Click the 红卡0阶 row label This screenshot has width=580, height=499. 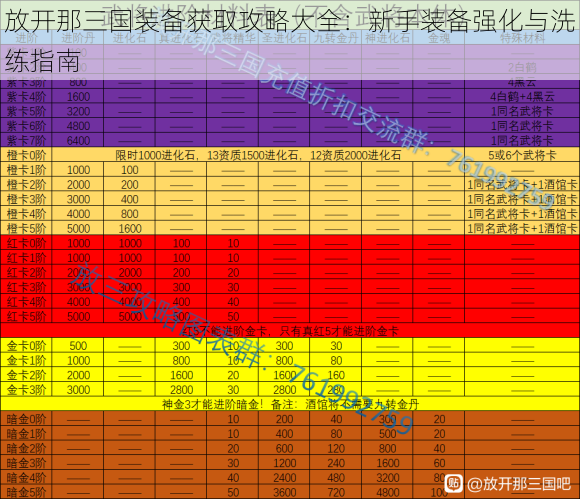[26, 243]
